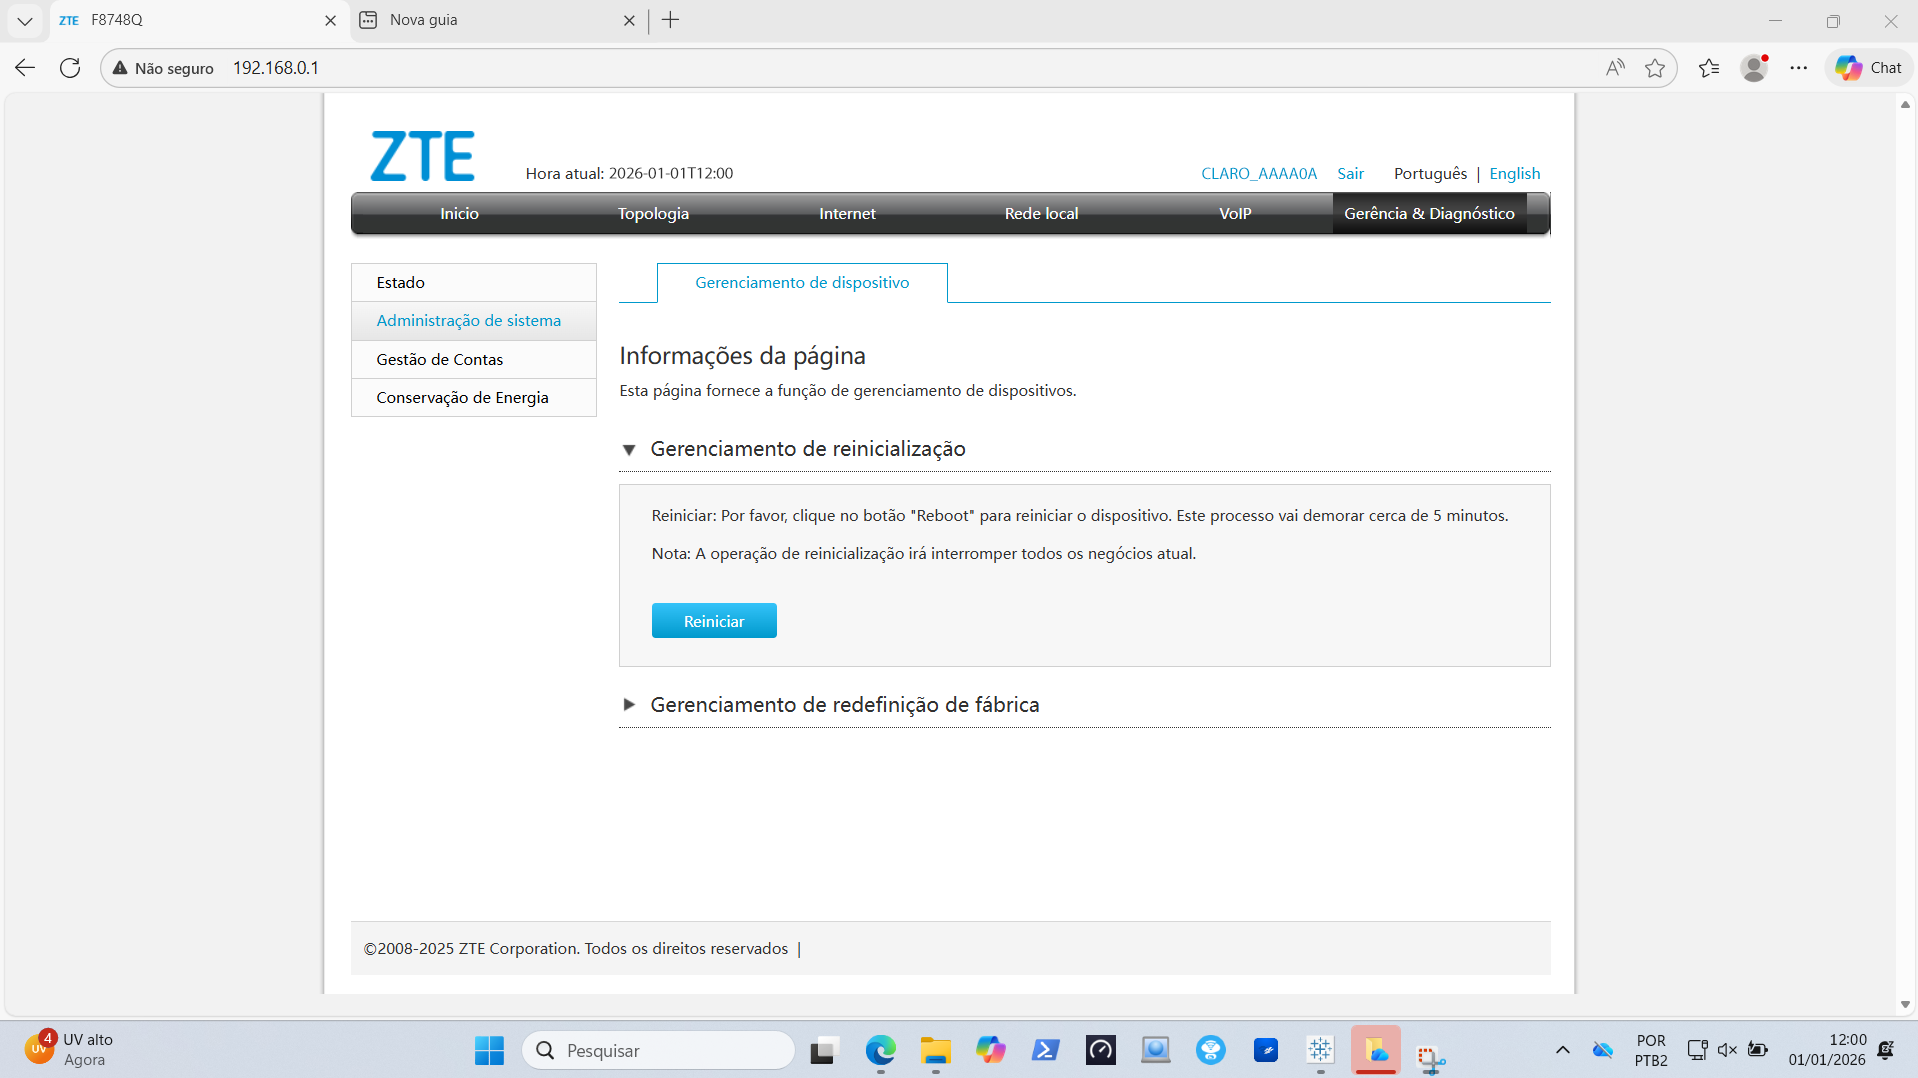Collapse the Gerenciamento de reinicialização section

click(630, 449)
